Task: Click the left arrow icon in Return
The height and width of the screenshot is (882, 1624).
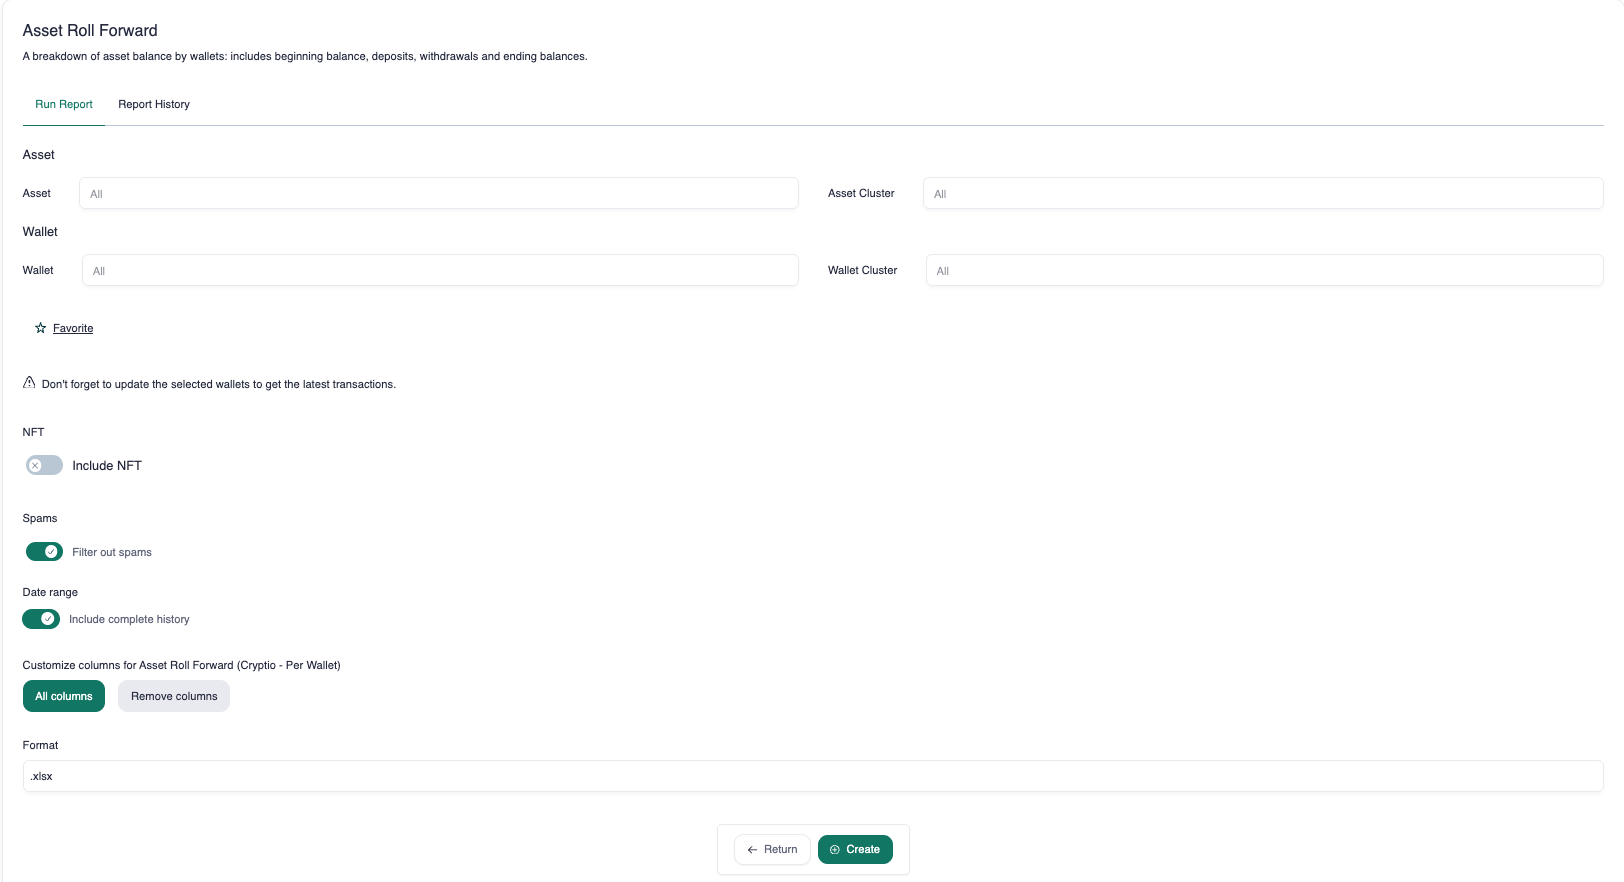Action: [x=752, y=850]
